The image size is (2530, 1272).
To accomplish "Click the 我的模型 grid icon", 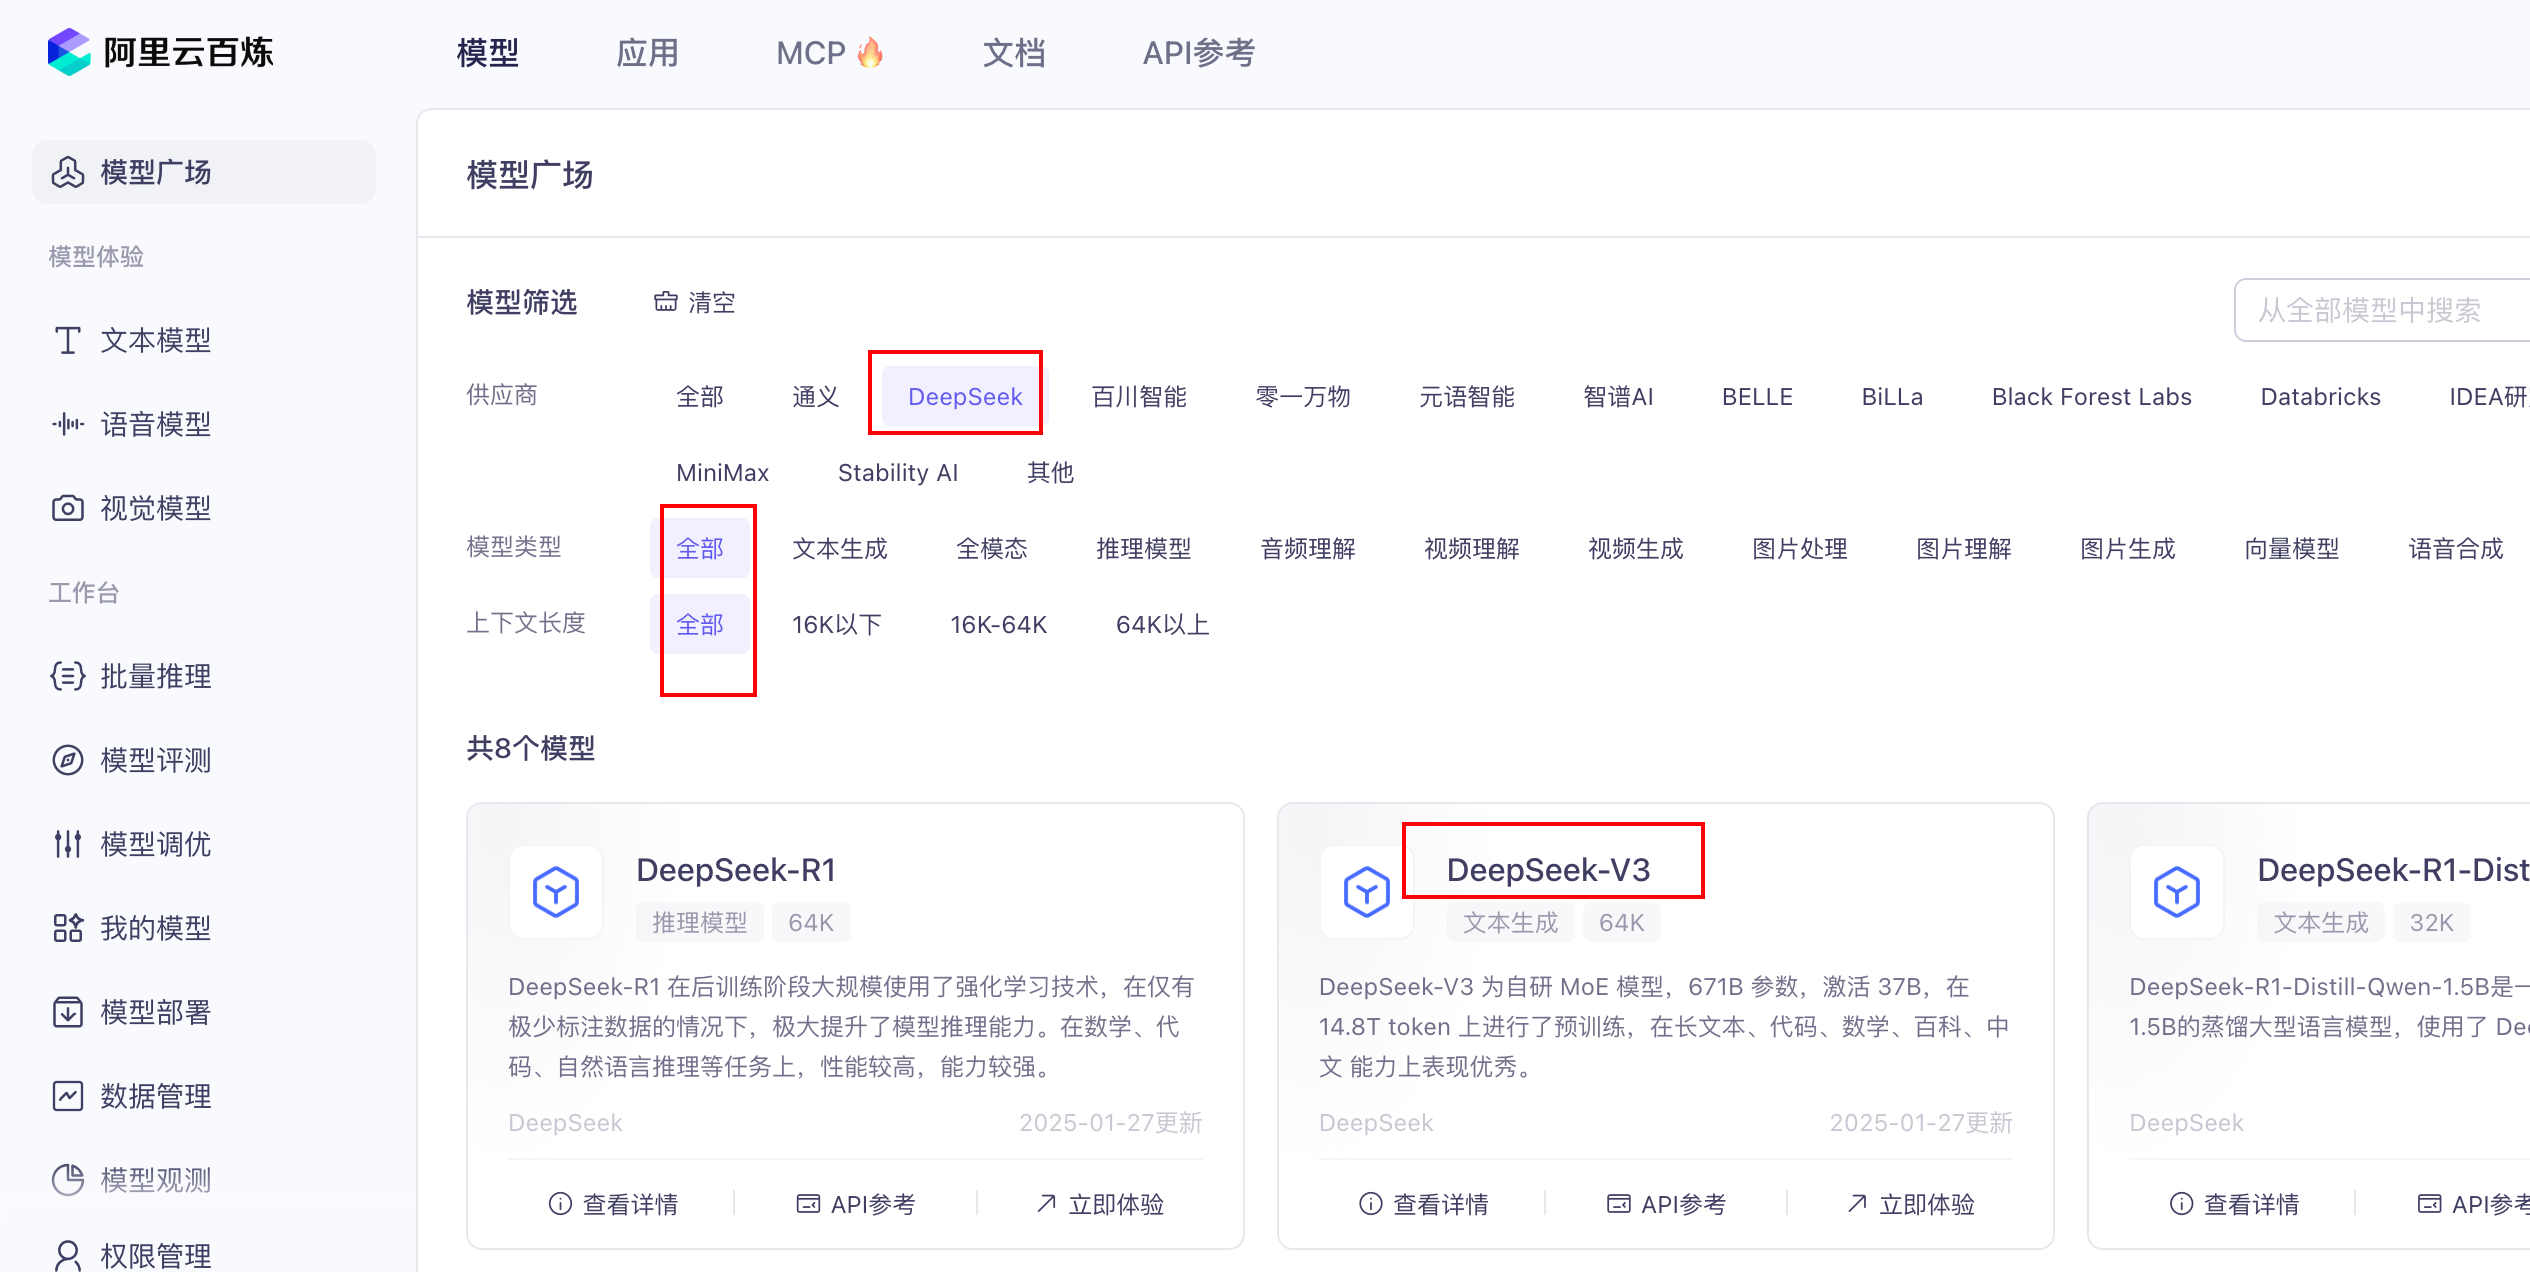I will point(68,928).
